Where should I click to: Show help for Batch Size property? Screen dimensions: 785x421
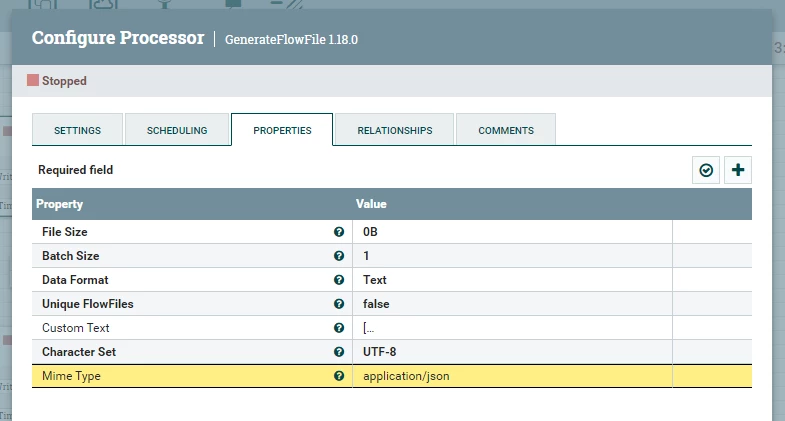pyautogui.click(x=339, y=256)
